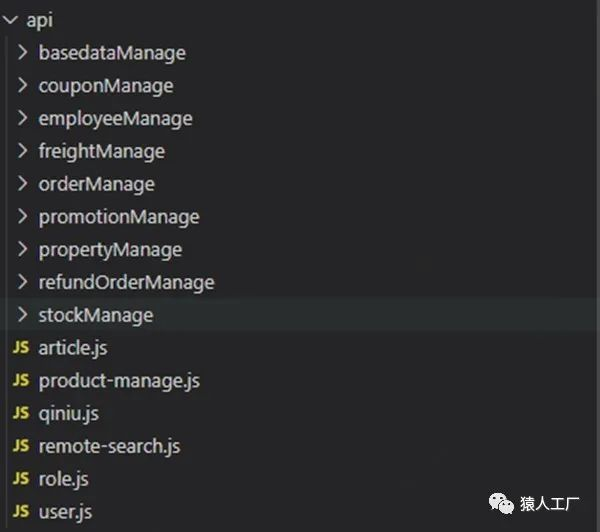
Task: Expand the basedataManage folder arrow
Action: 23,52
